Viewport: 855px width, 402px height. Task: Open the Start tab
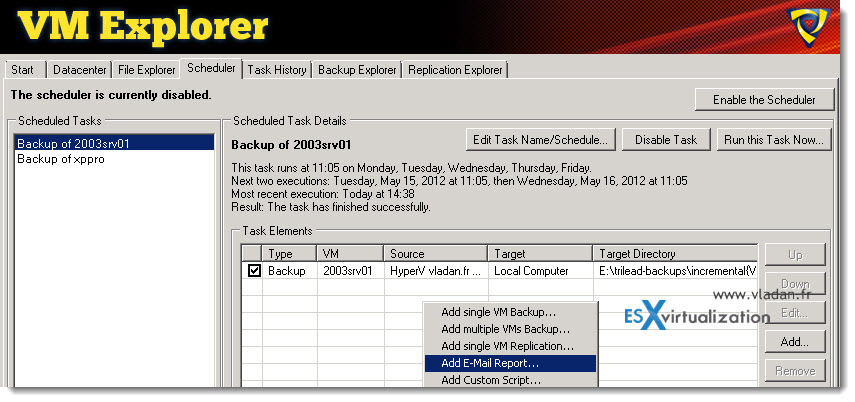[x=23, y=70]
